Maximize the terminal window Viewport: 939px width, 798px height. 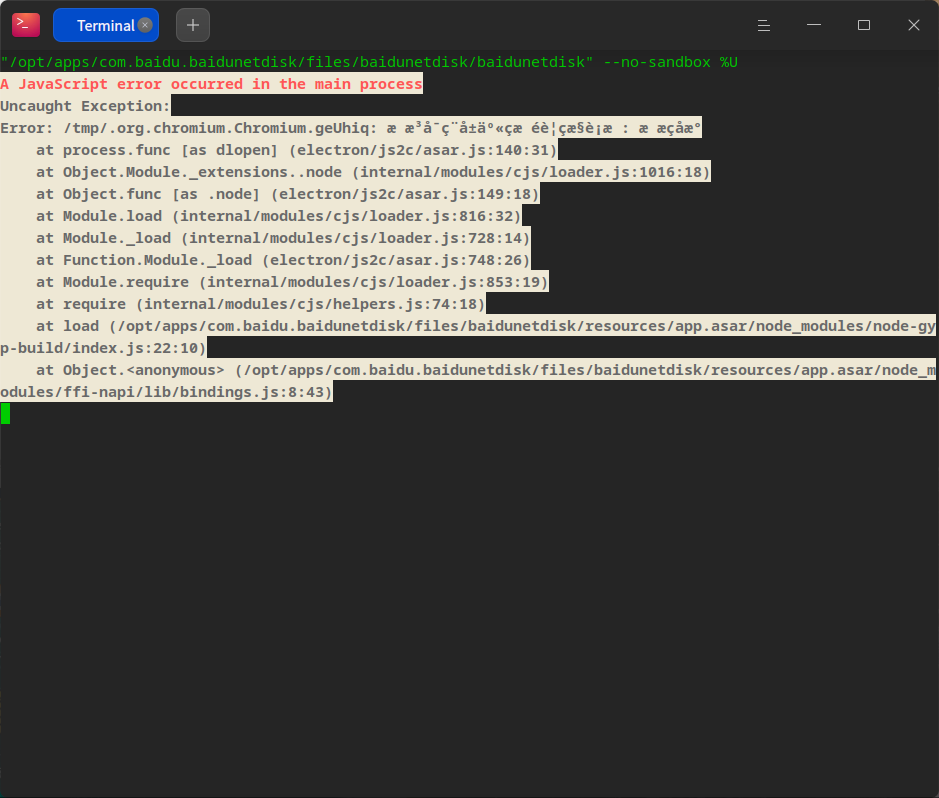pos(864,25)
